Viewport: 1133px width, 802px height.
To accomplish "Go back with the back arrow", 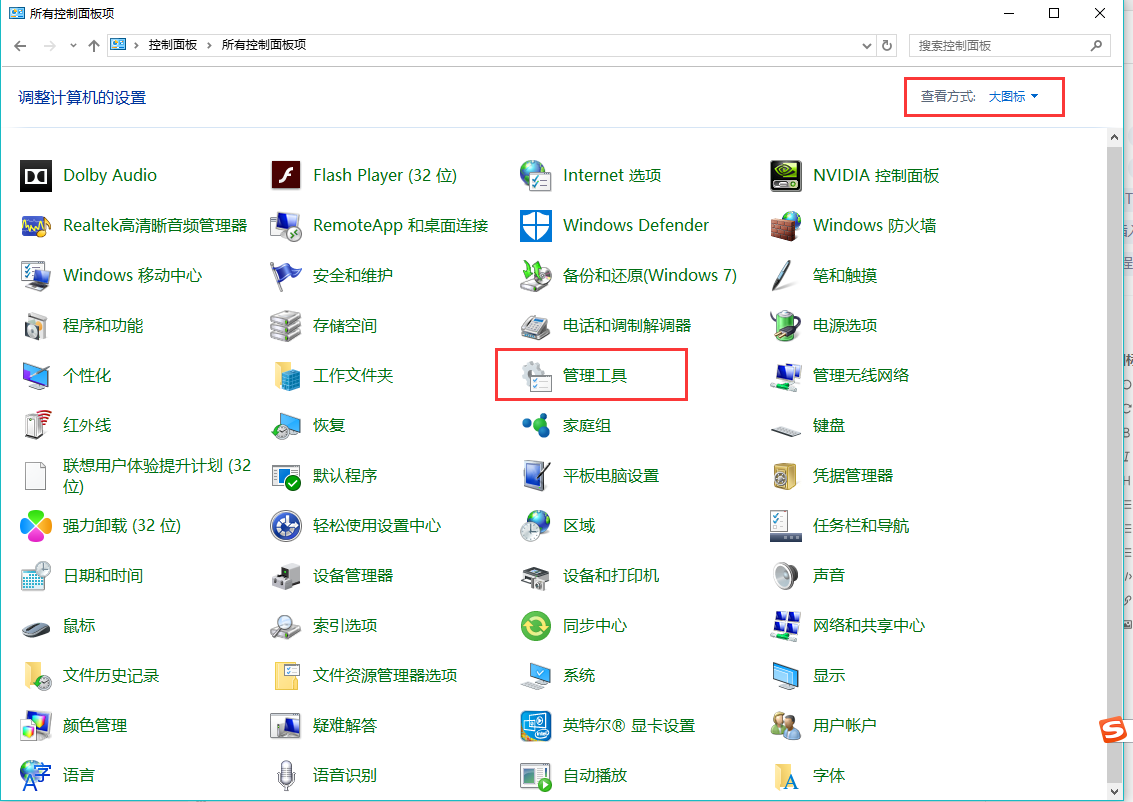I will pyautogui.click(x=20, y=46).
